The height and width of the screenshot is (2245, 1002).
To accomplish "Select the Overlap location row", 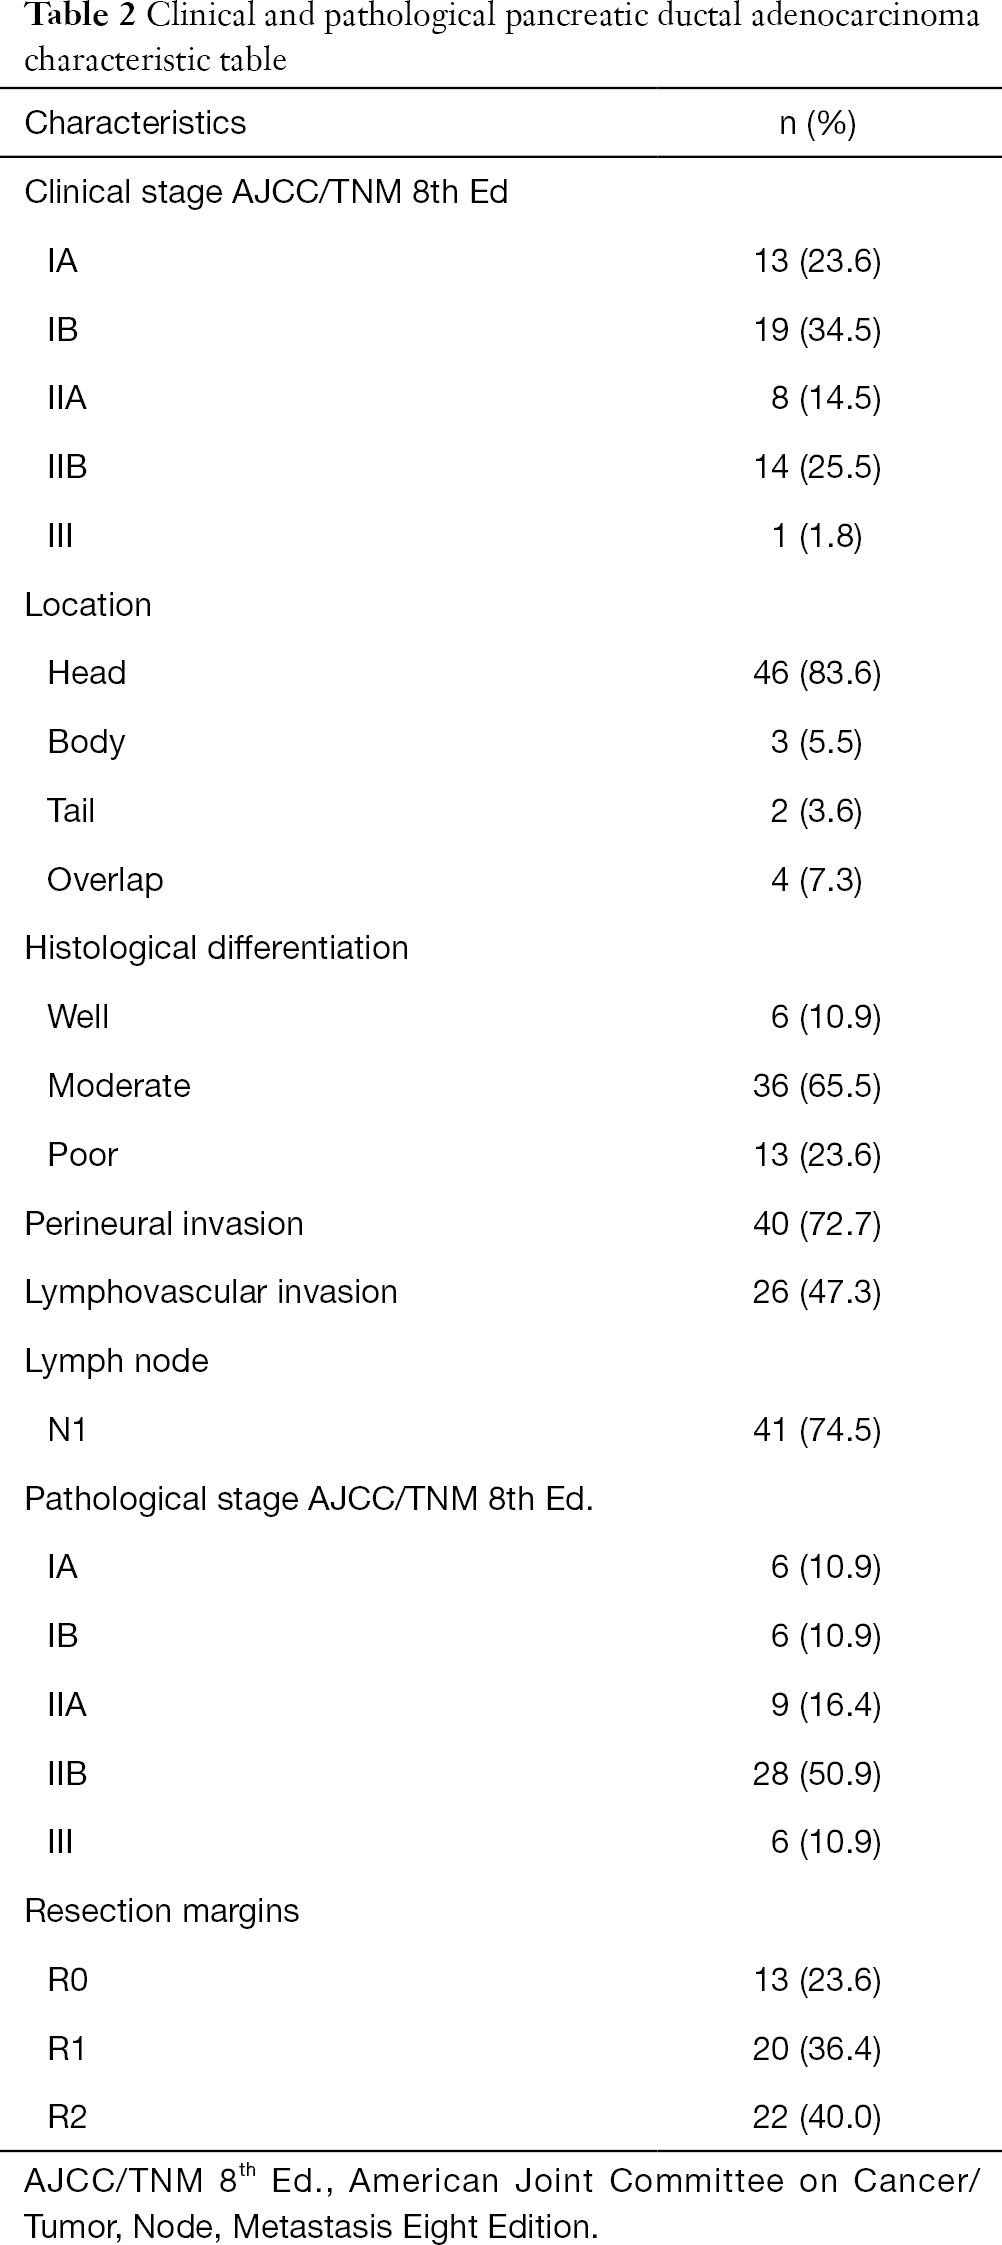I will point(501,880).
